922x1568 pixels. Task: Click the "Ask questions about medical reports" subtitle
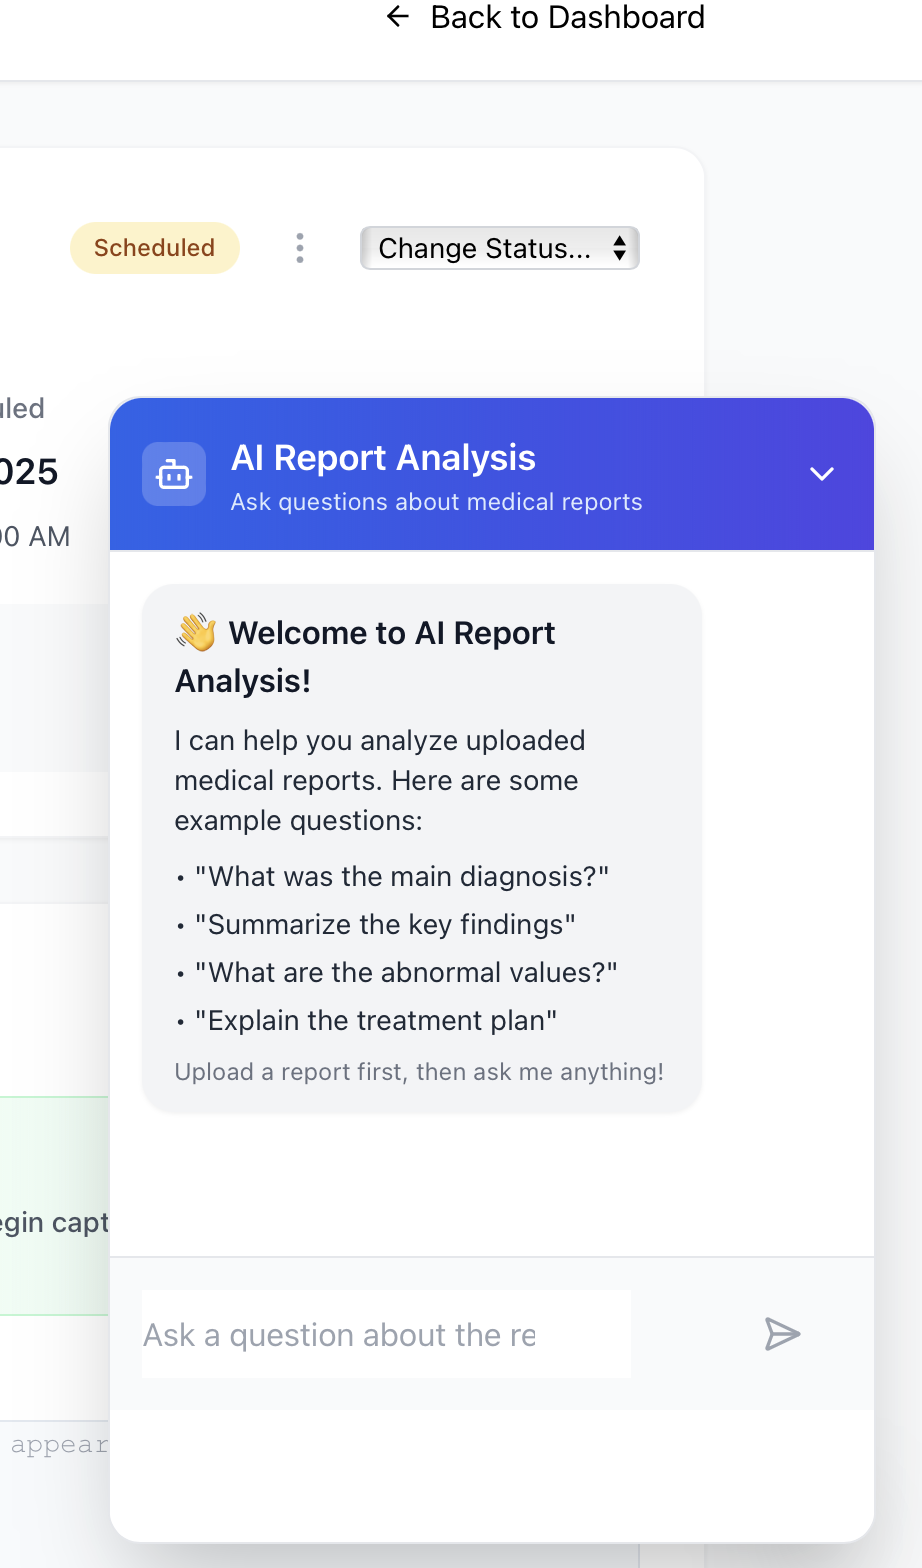[x=436, y=502]
